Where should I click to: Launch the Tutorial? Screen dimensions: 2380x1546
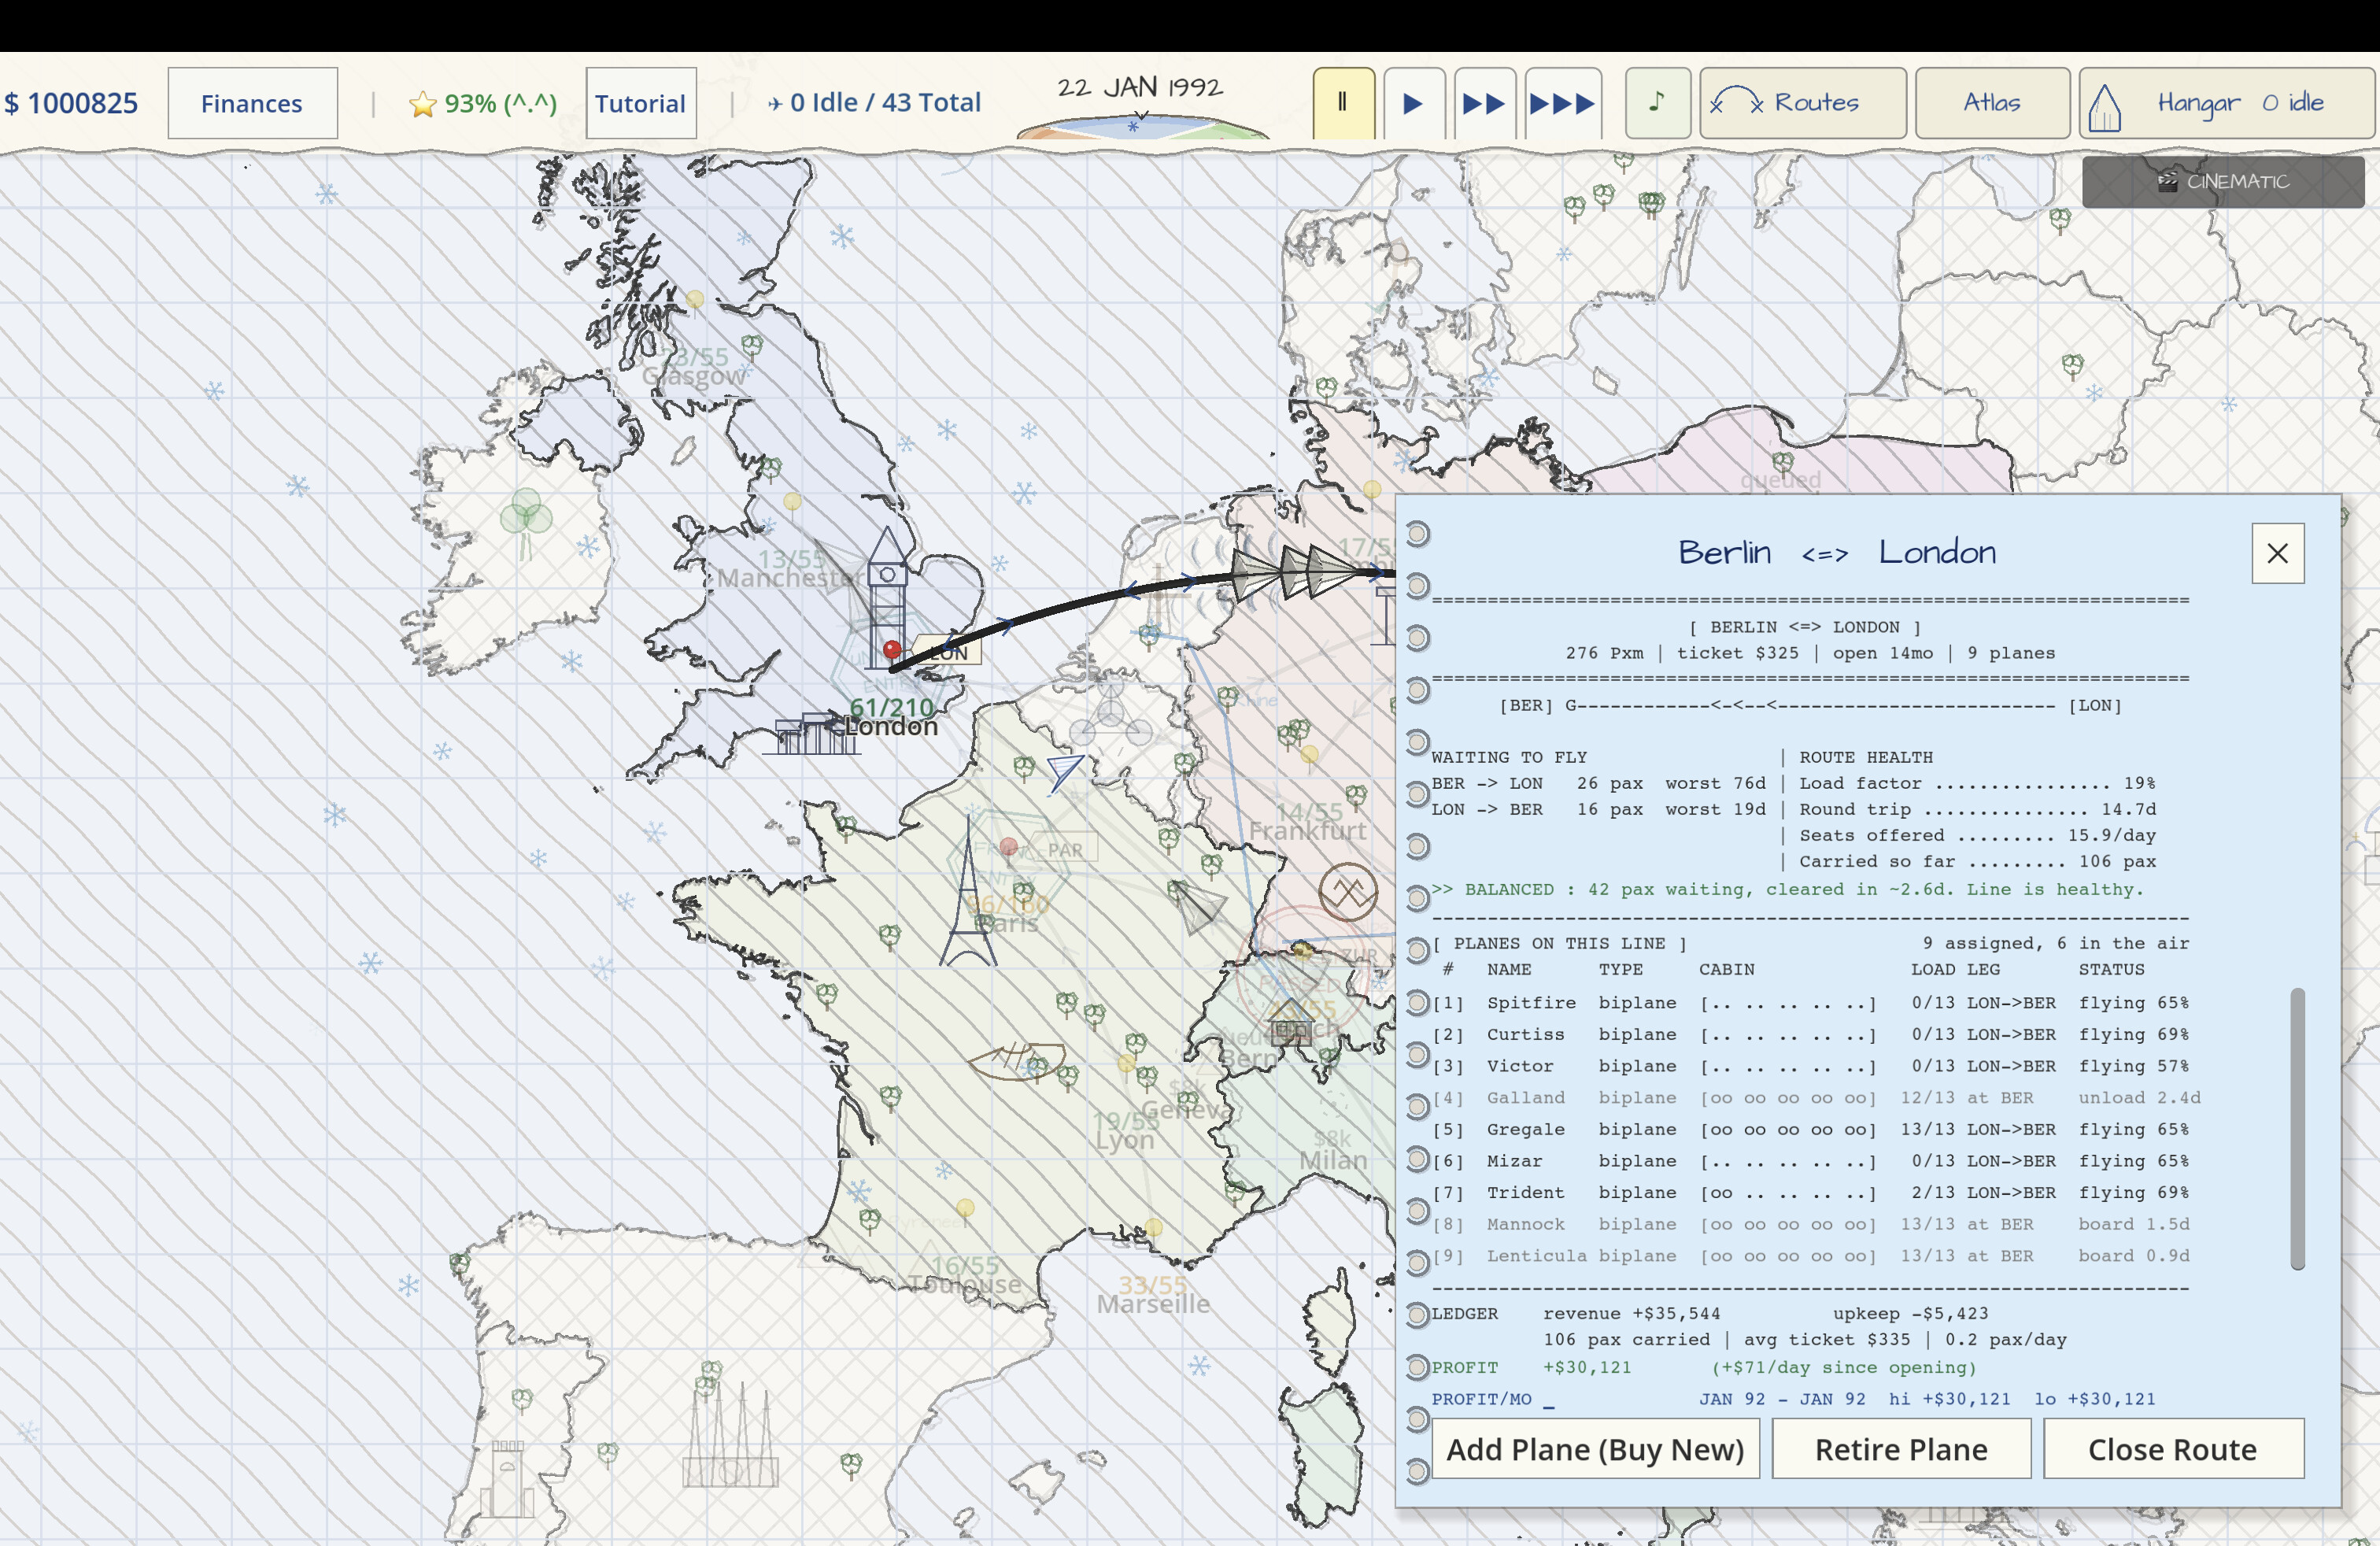640,103
